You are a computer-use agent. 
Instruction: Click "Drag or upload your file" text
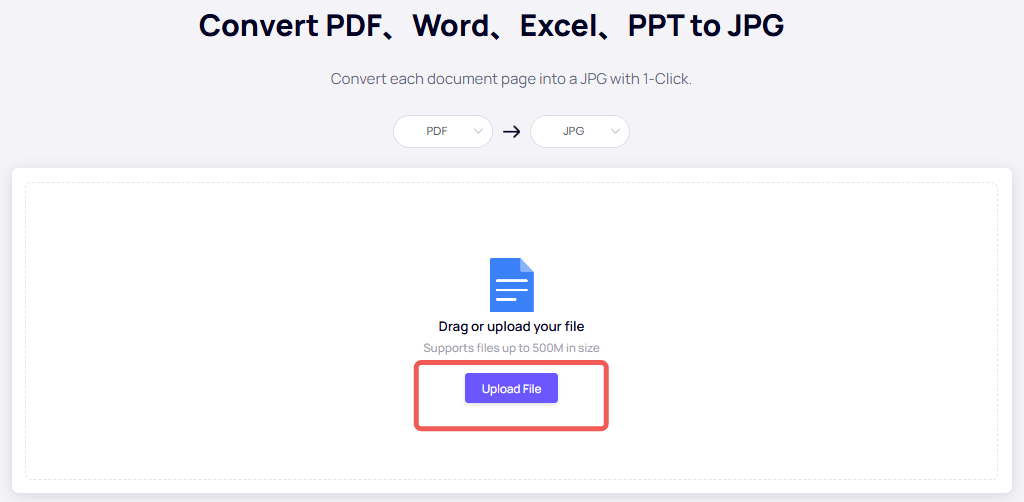pyautogui.click(x=511, y=326)
